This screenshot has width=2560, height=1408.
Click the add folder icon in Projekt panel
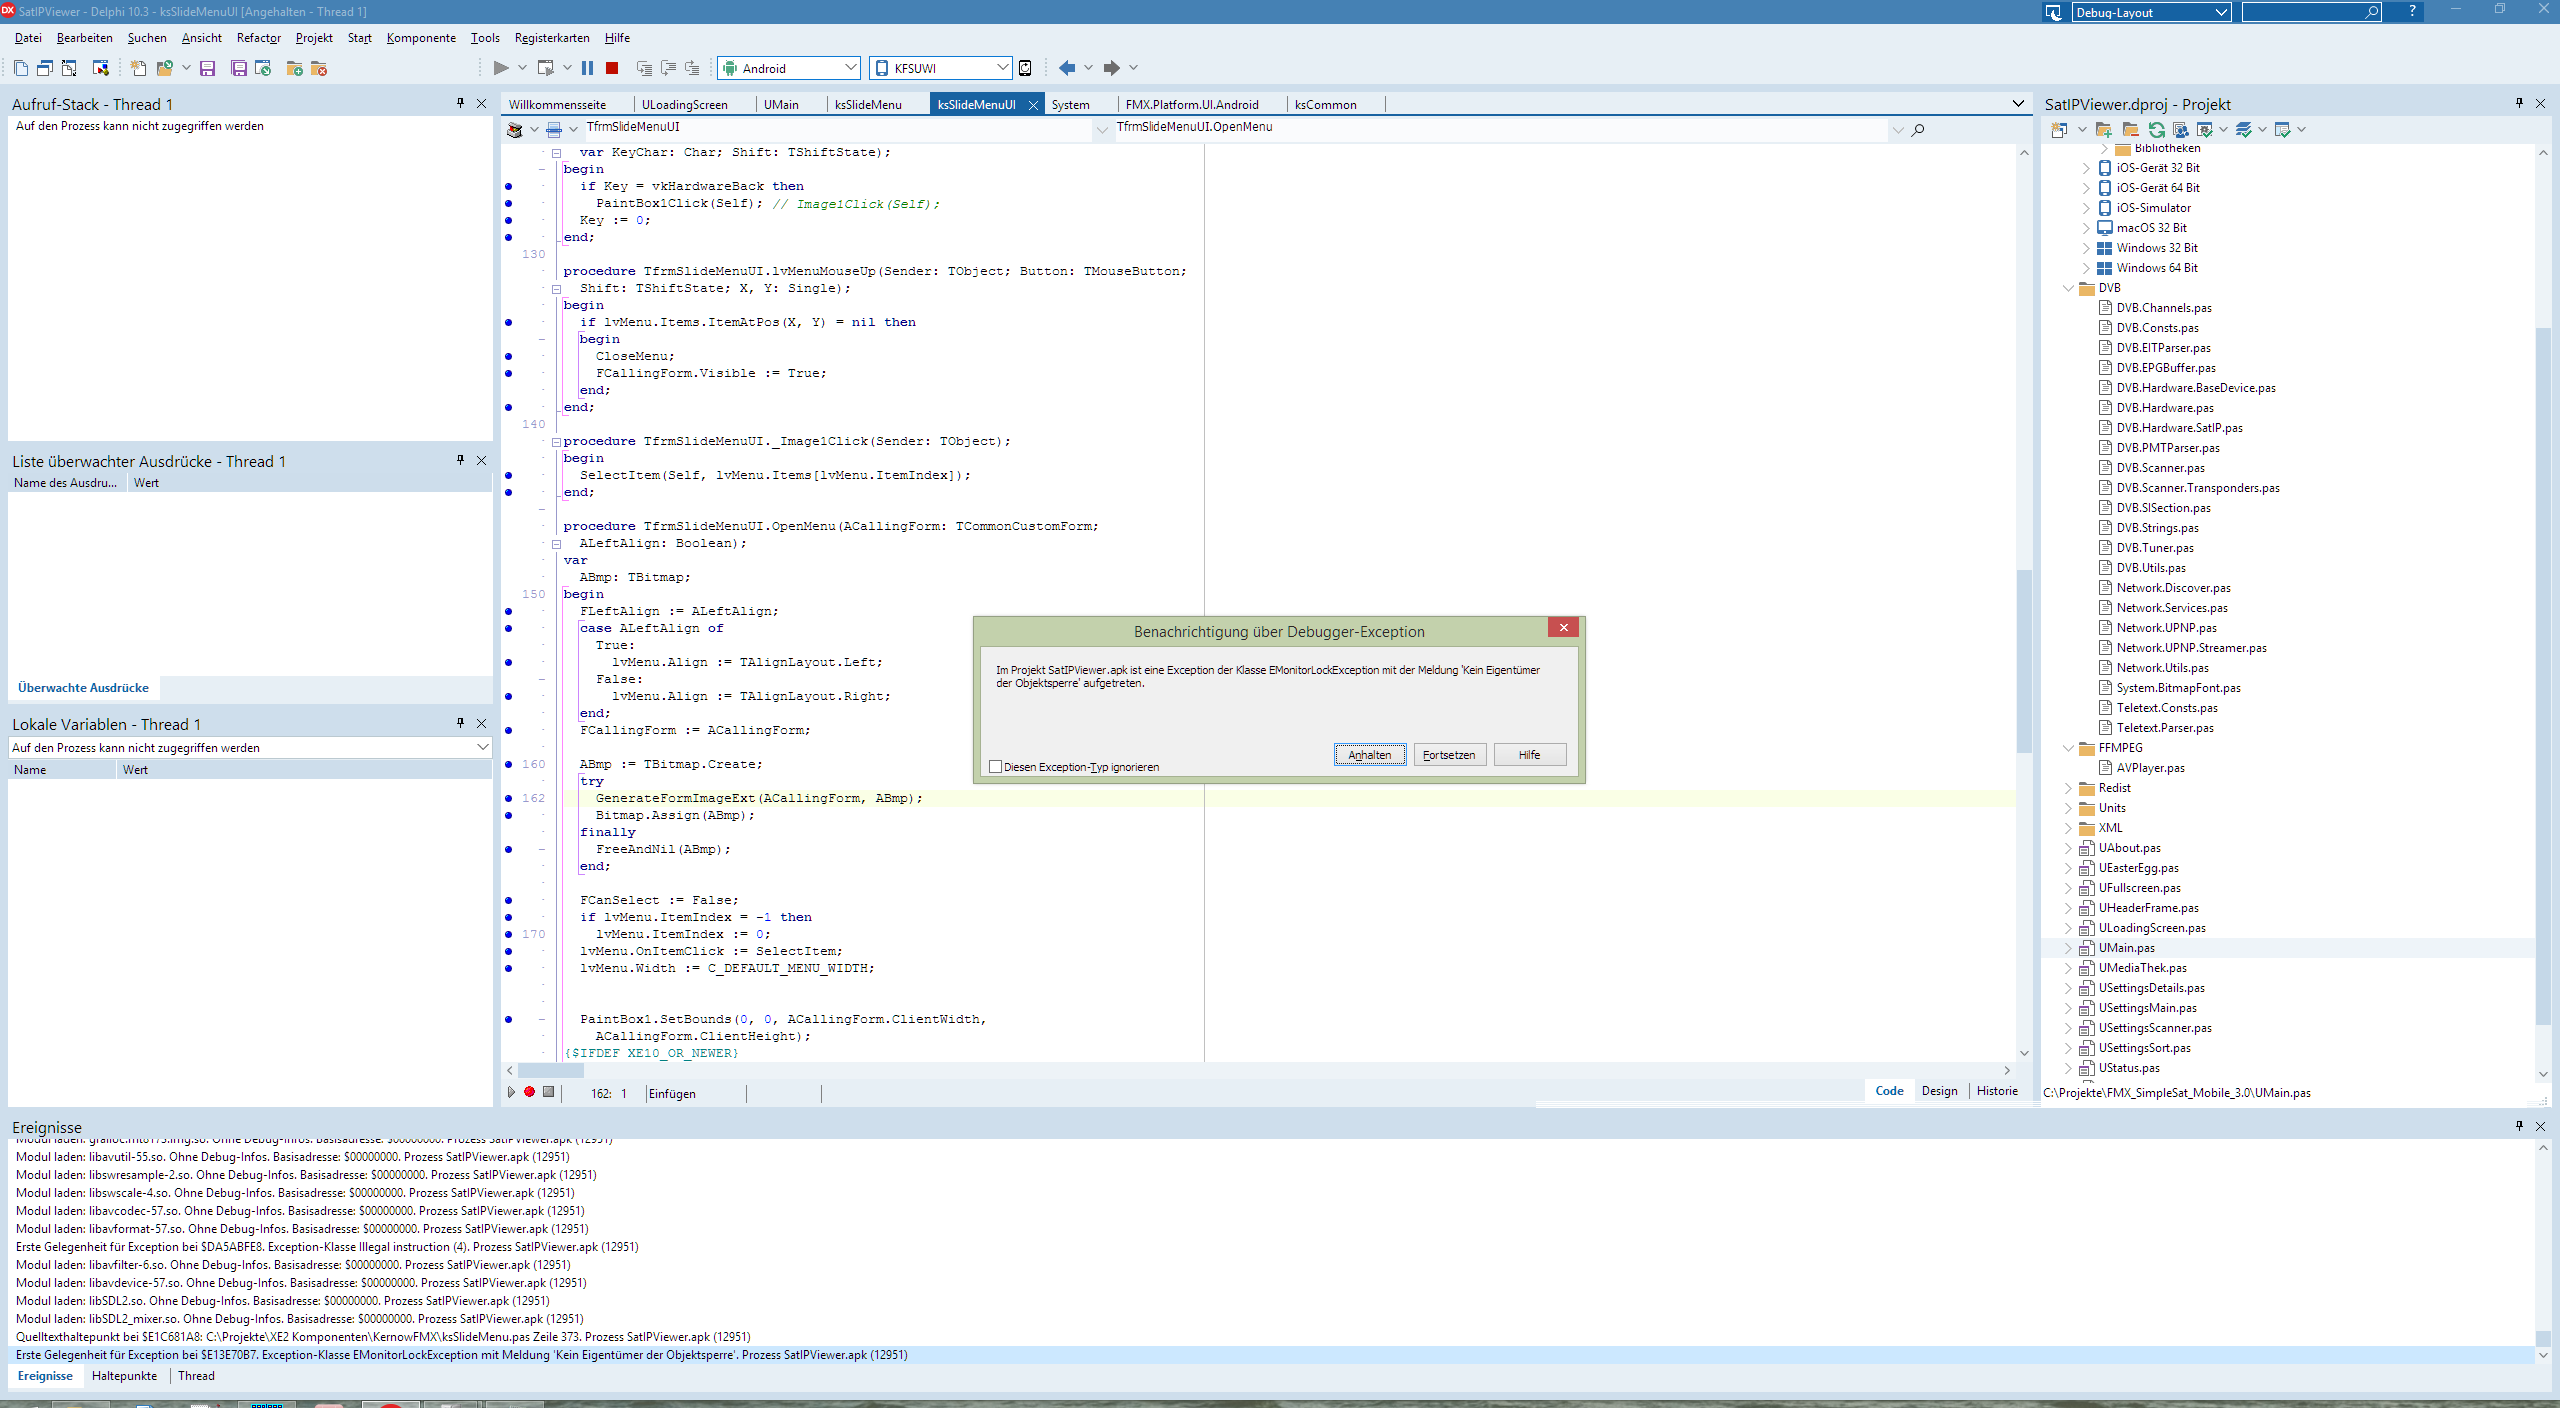click(2104, 129)
